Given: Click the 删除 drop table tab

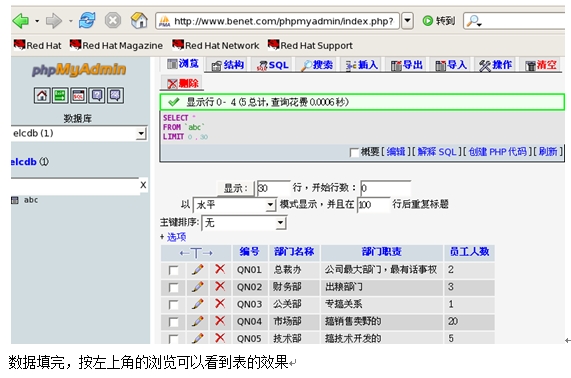Looking at the screenshot, I should pos(182,84).
